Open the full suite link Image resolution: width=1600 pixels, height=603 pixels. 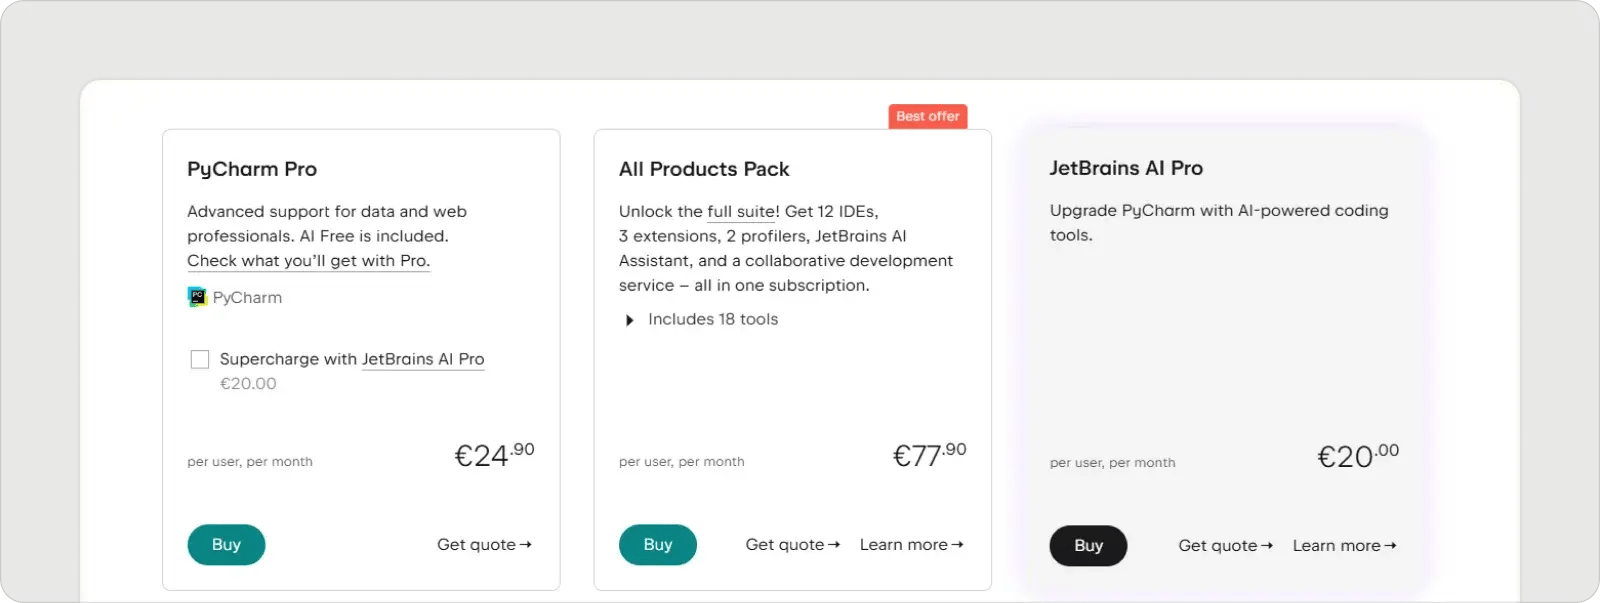[742, 211]
